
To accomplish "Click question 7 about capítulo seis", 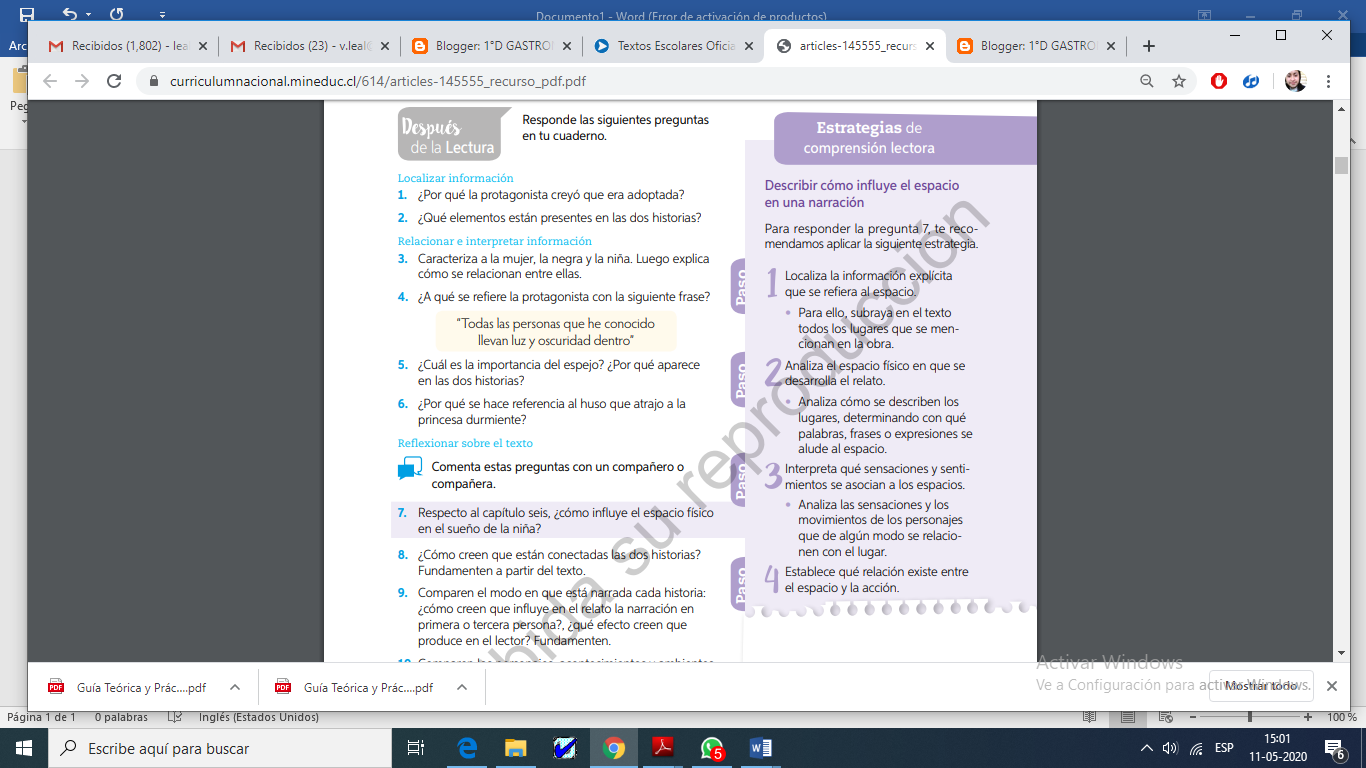I will pyautogui.click(x=565, y=520).
